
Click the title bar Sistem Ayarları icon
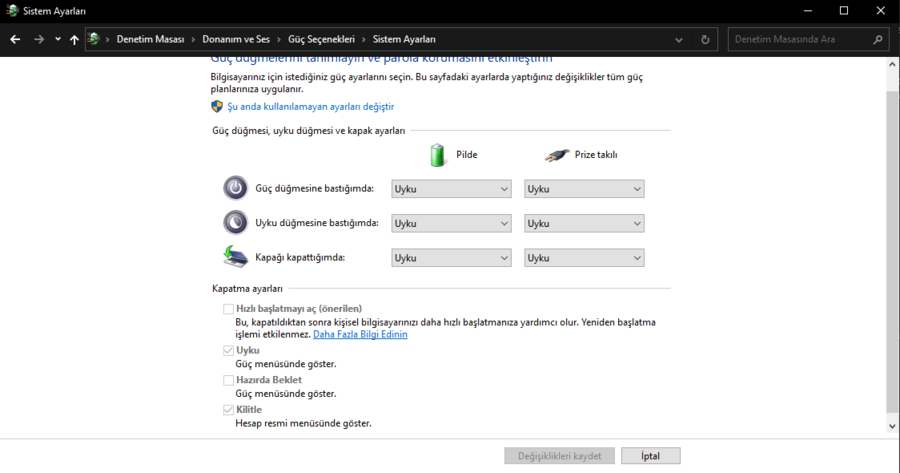pyautogui.click(x=12, y=11)
